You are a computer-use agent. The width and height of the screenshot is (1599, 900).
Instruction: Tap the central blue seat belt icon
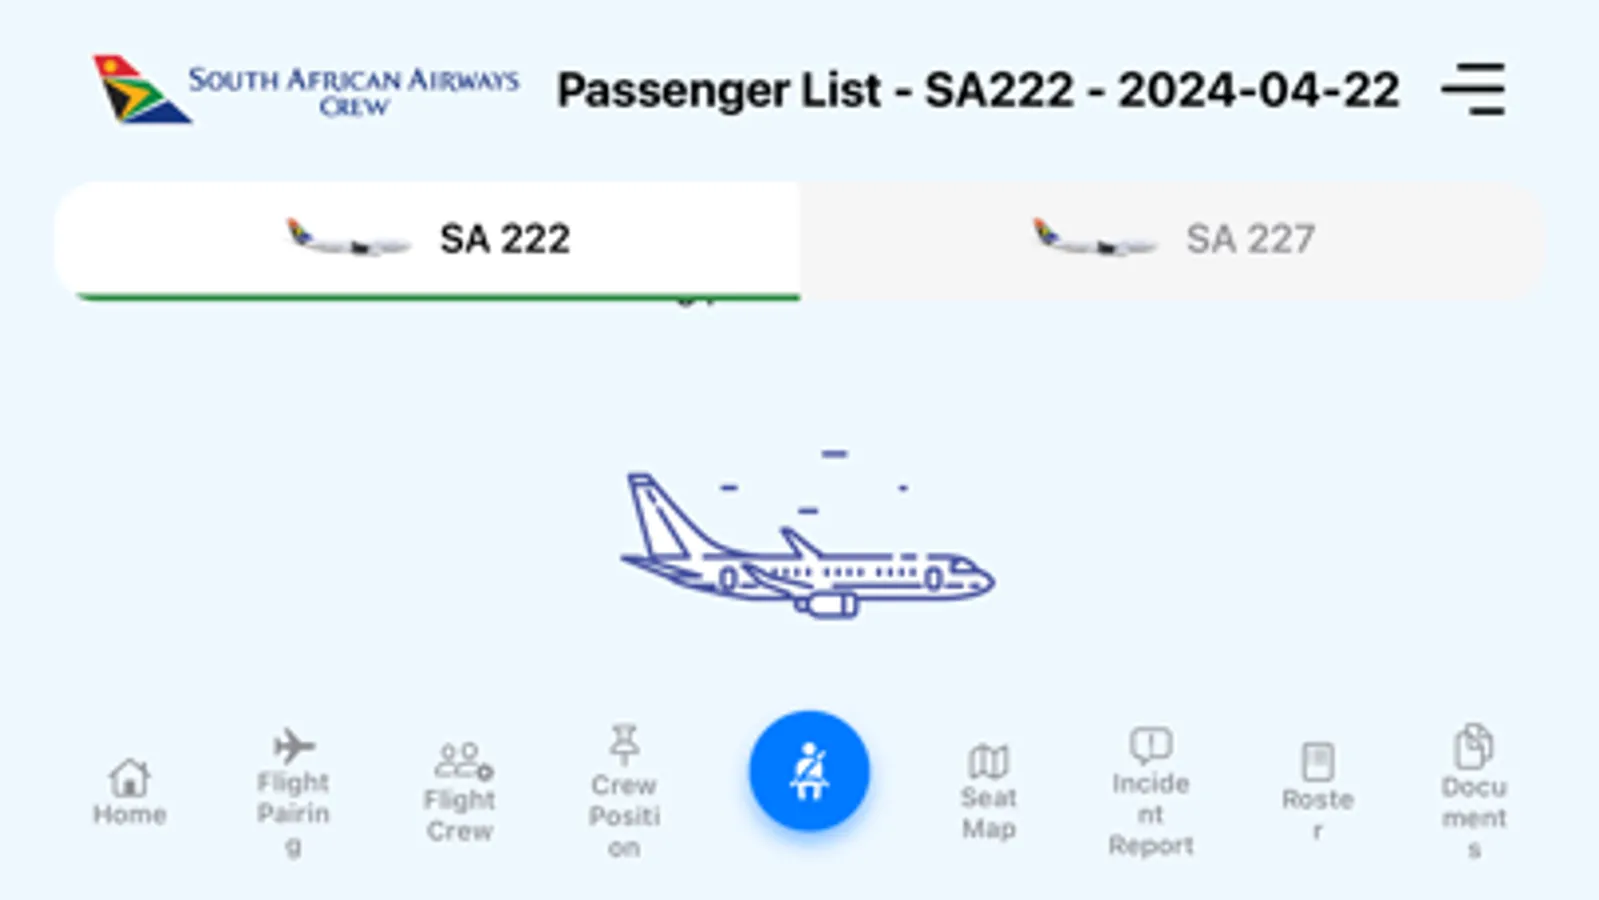(808, 770)
